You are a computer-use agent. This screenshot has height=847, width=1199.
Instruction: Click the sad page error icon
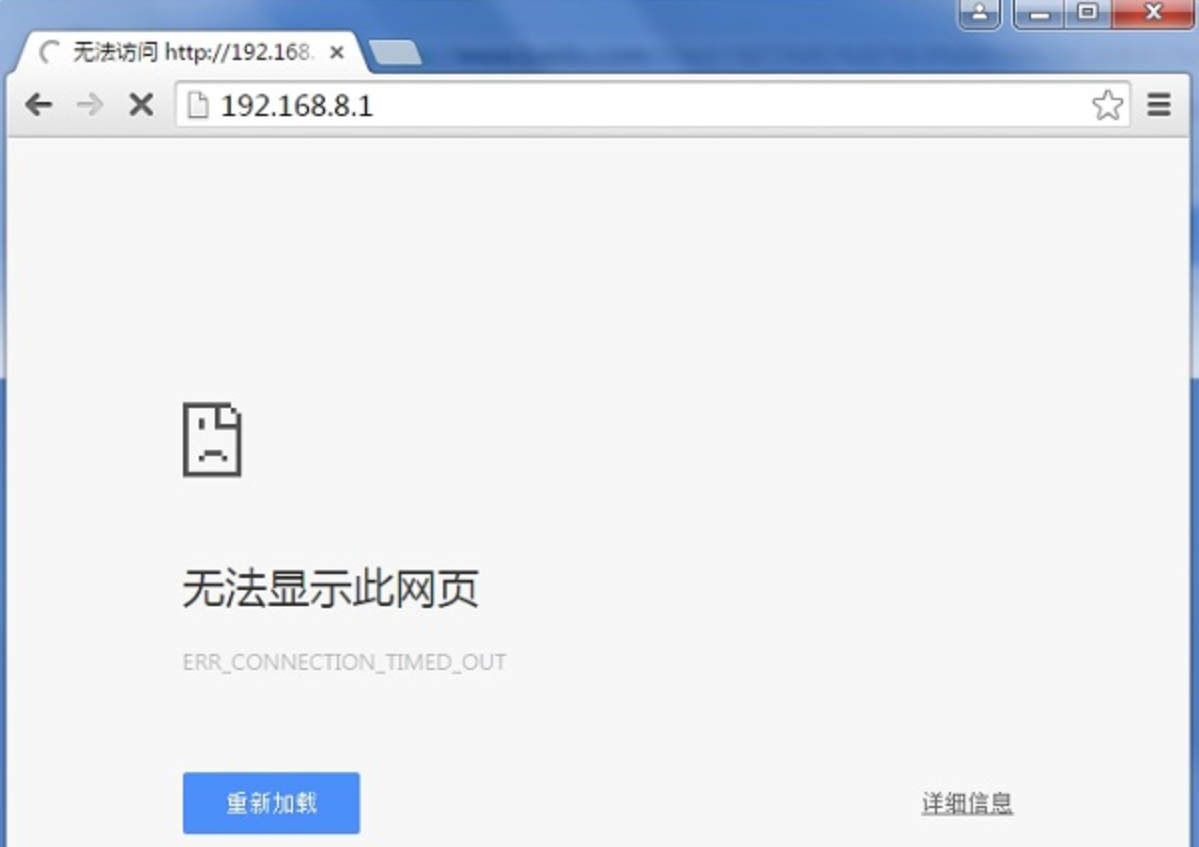(x=212, y=440)
